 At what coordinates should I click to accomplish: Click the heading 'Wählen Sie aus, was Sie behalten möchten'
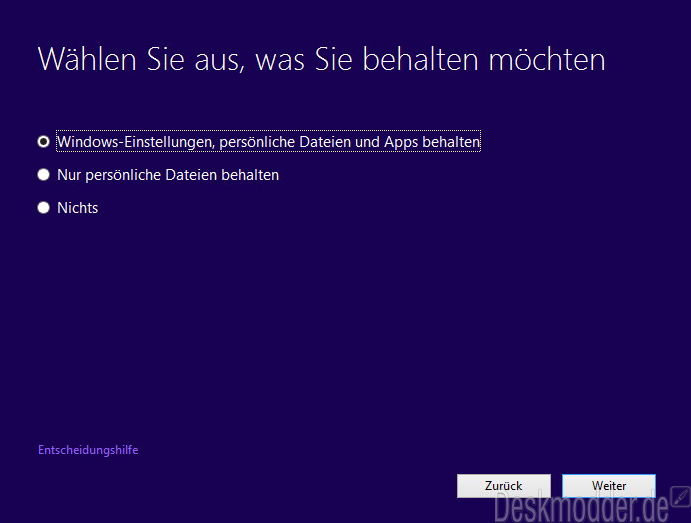coord(322,59)
